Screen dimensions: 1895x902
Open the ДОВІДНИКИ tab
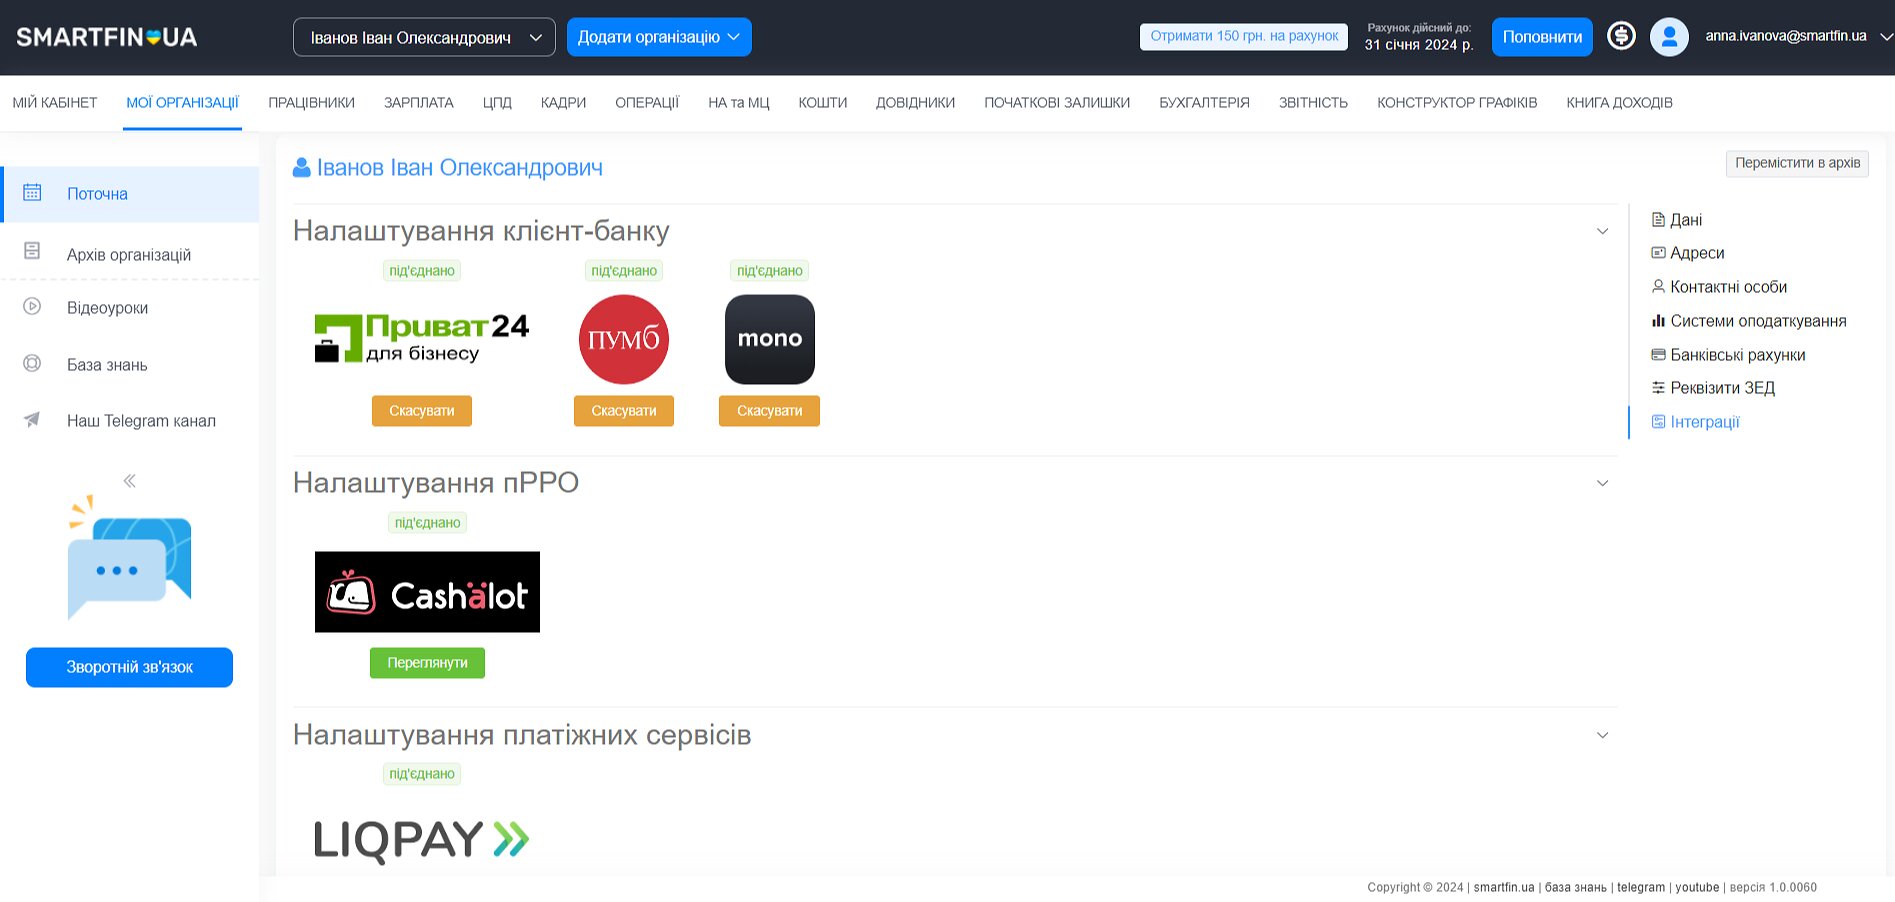[915, 102]
